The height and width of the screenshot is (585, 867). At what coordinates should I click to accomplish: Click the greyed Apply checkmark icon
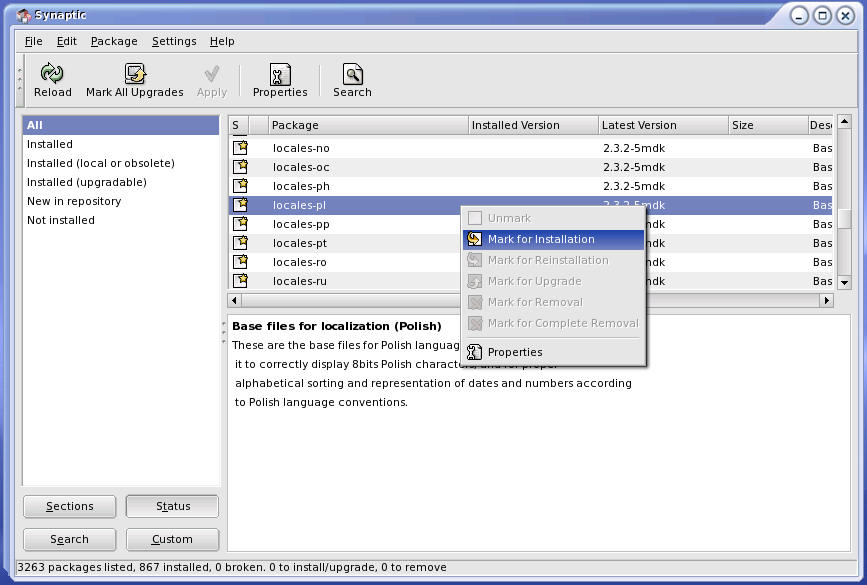tap(212, 74)
